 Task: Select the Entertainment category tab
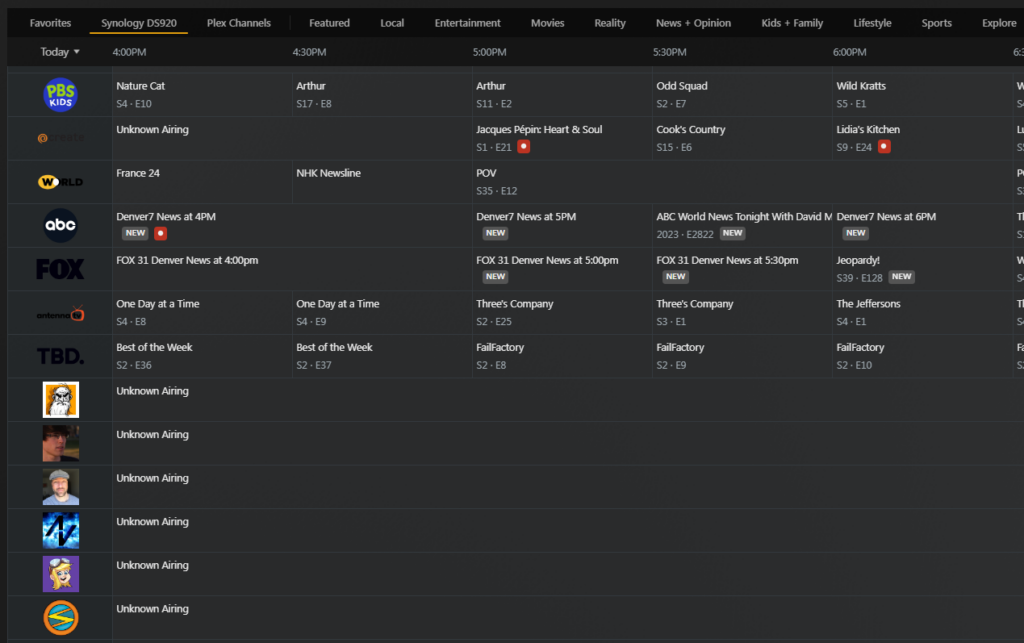[x=468, y=23]
